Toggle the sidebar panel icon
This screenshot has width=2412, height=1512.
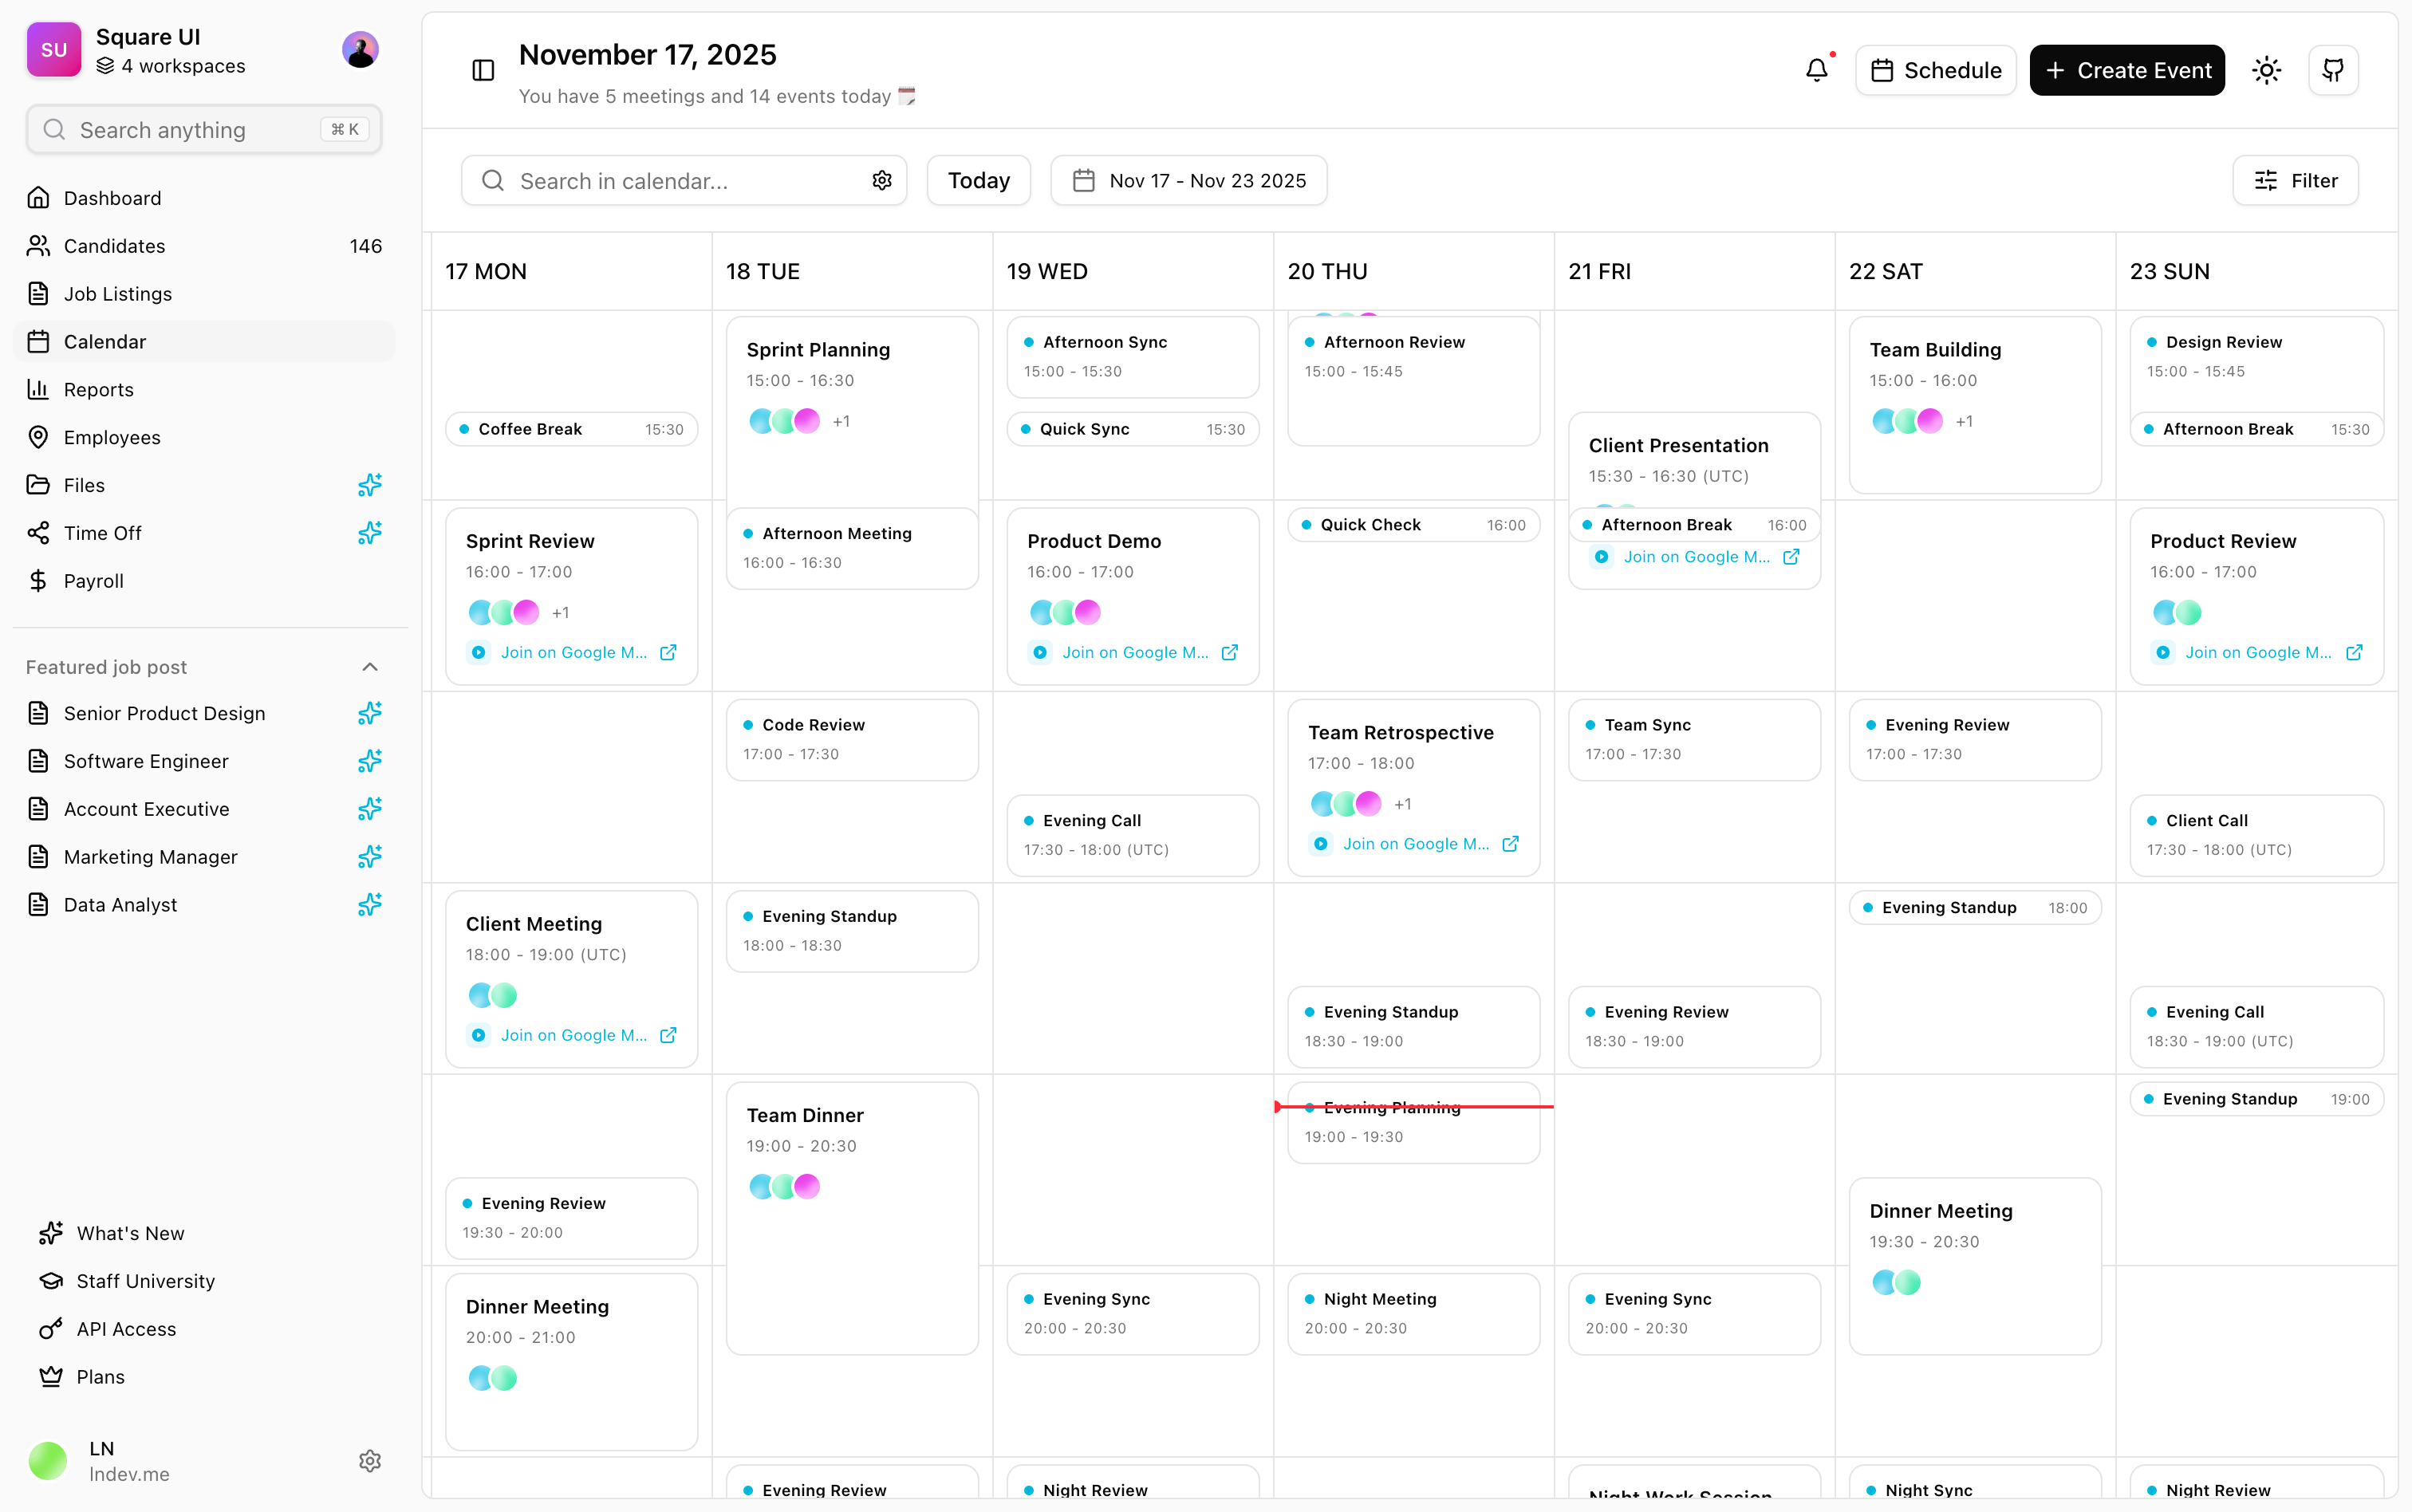[483, 70]
